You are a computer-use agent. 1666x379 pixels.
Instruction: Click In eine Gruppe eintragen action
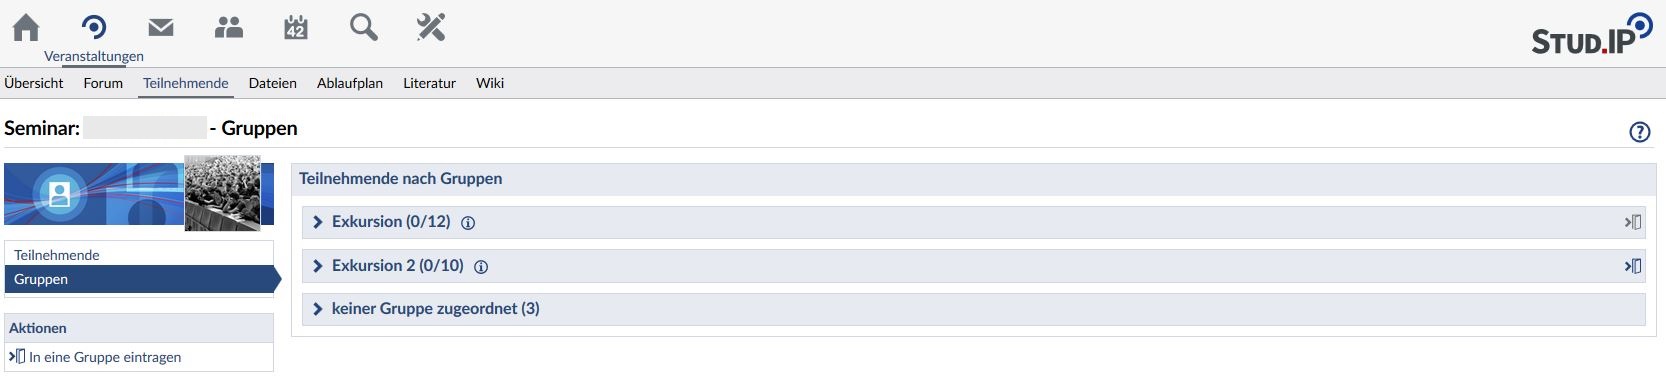click(105, 357)
